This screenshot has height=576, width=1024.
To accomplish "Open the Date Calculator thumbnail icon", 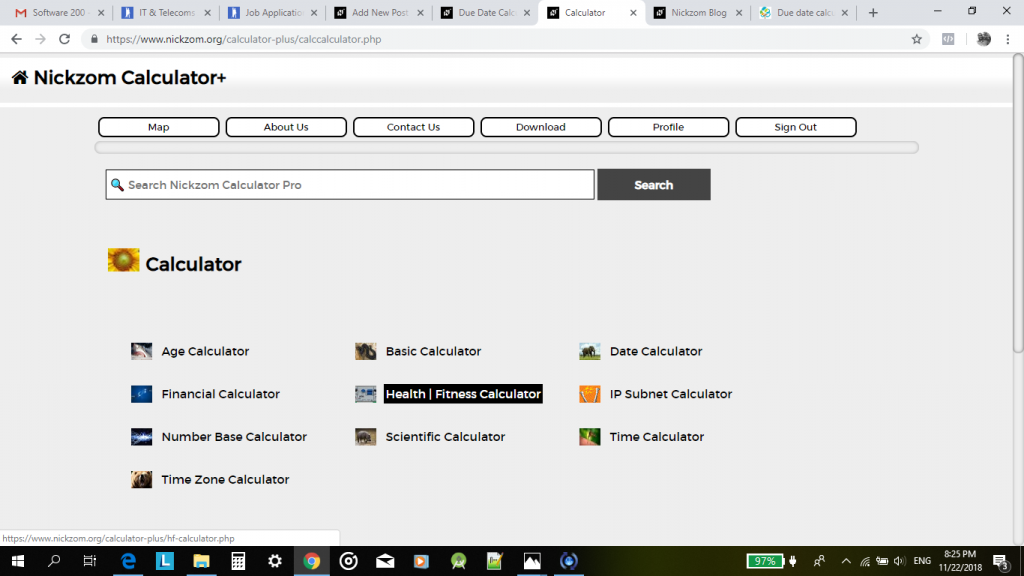I will click(x=590, y=351).
